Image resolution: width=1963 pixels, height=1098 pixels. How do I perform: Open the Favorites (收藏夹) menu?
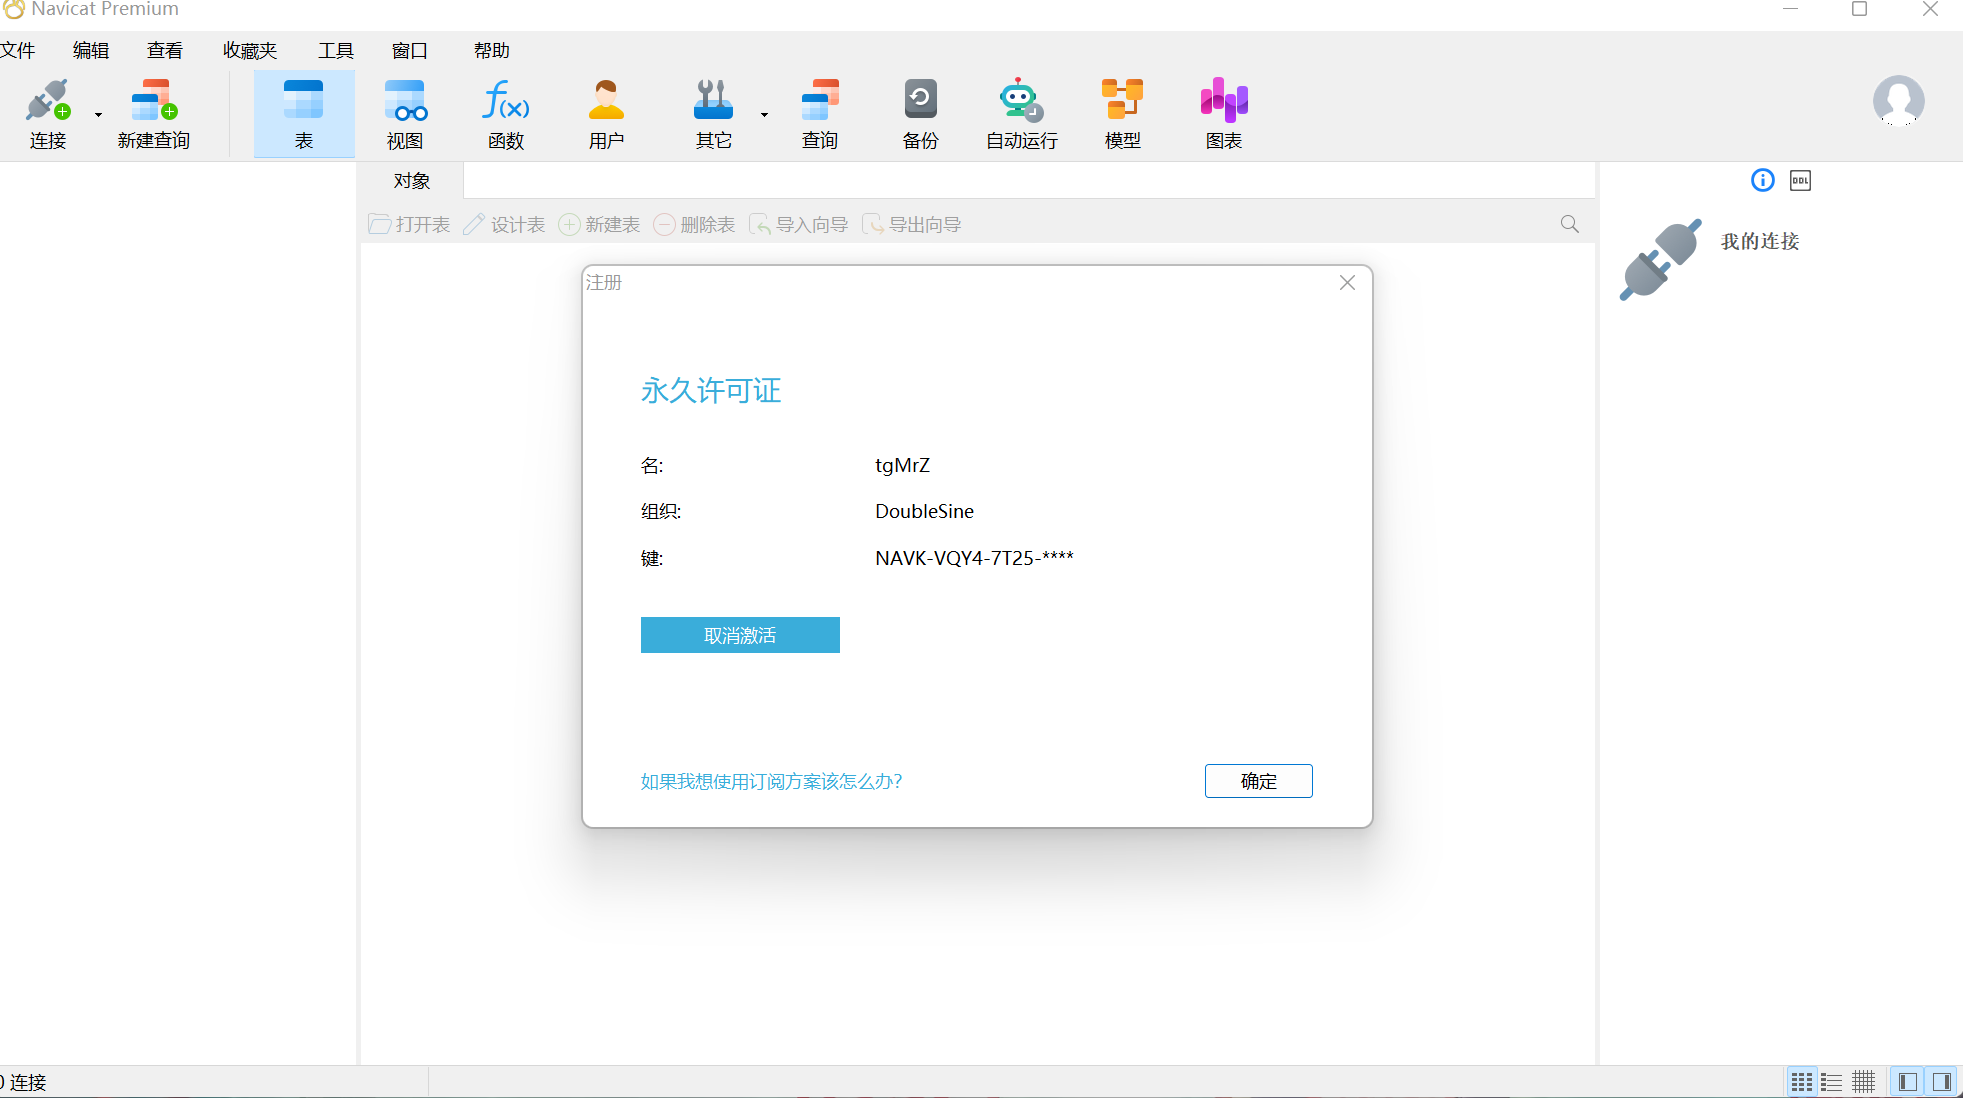click(x=250, y=51)
